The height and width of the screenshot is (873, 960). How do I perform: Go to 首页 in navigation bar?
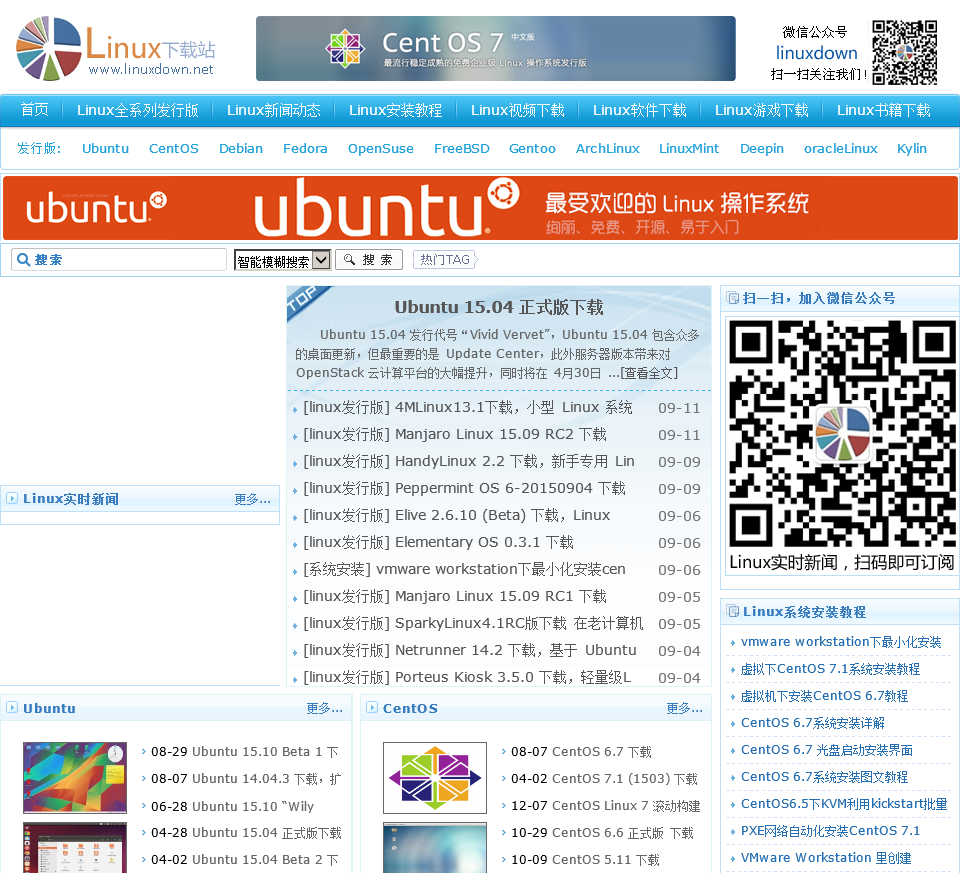[34, 110]
